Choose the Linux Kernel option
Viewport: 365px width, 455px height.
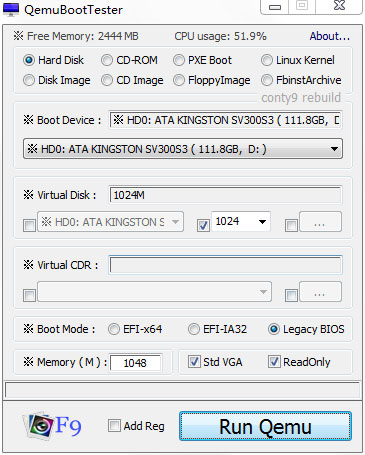[267, 60]
